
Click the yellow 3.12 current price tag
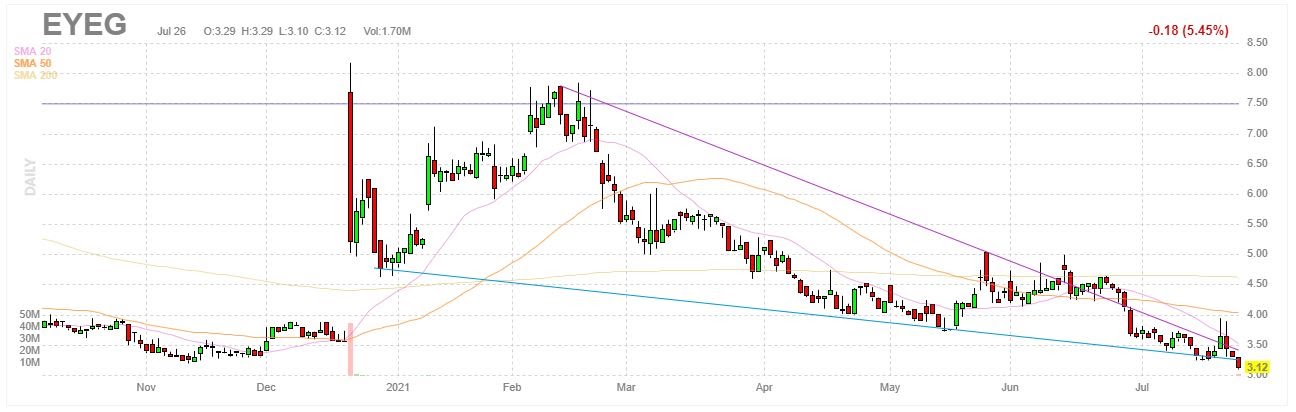tap(1257, 368)
